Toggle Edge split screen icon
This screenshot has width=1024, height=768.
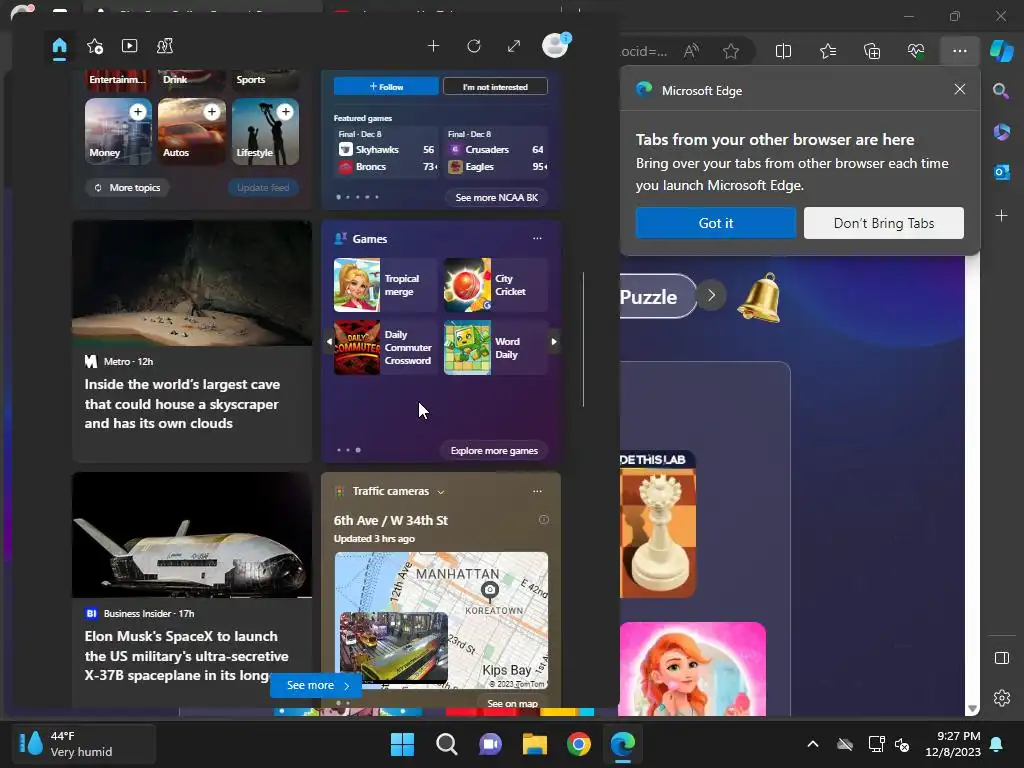click(x=783, y=51)
